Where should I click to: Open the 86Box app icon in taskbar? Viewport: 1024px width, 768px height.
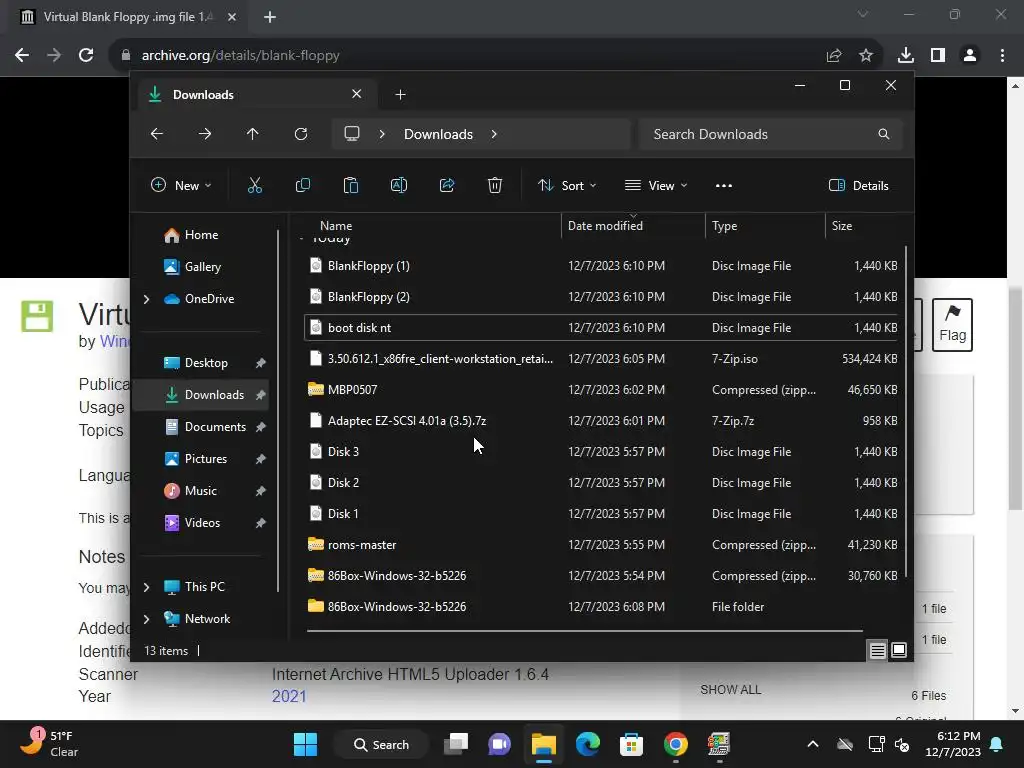pos(718,744)
